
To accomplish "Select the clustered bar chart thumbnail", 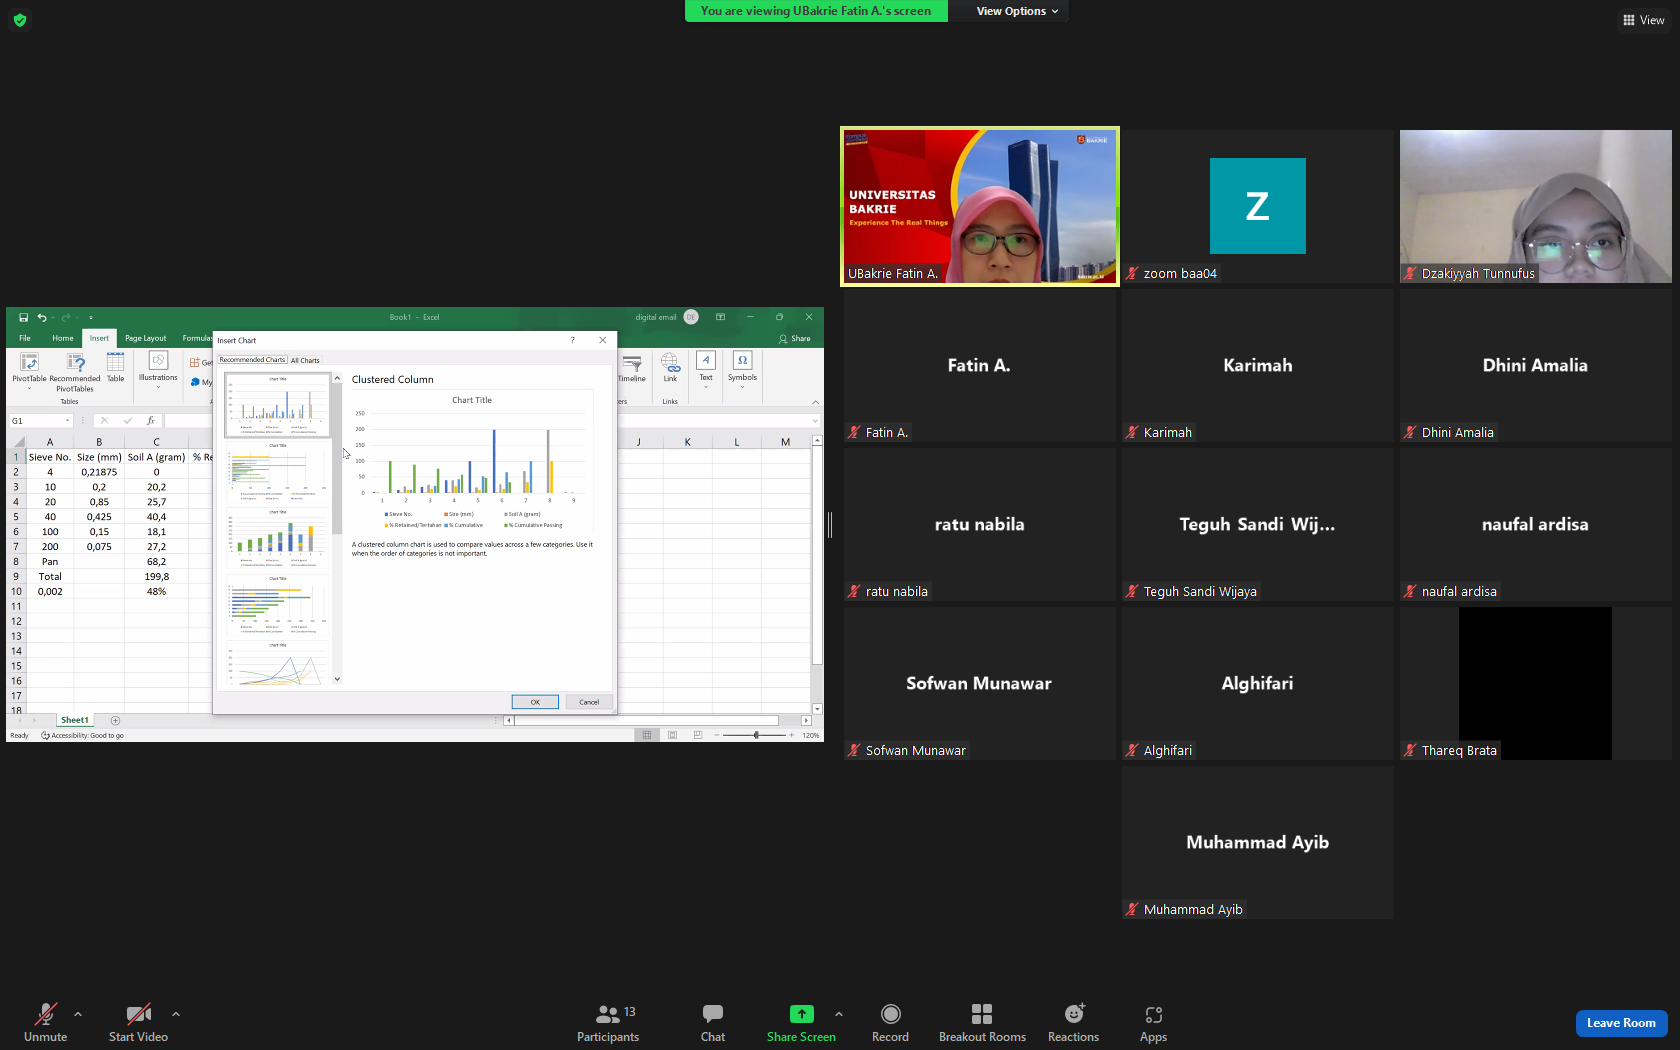I will (277, 471).
